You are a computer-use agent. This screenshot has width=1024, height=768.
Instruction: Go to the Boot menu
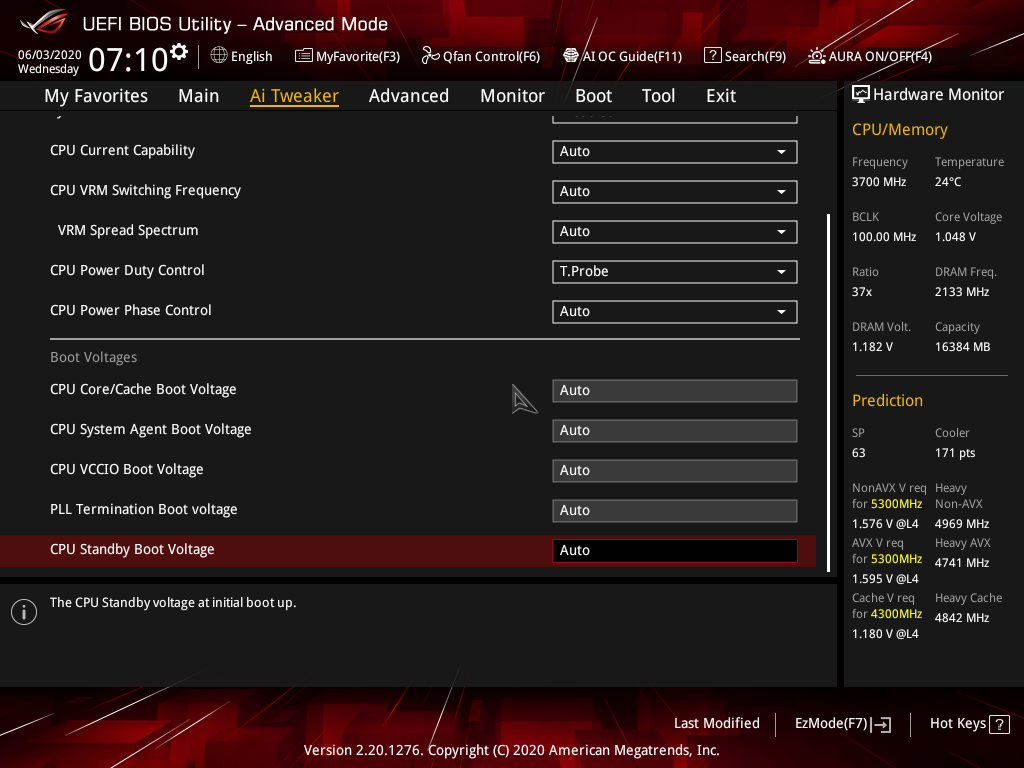point(593,95)
